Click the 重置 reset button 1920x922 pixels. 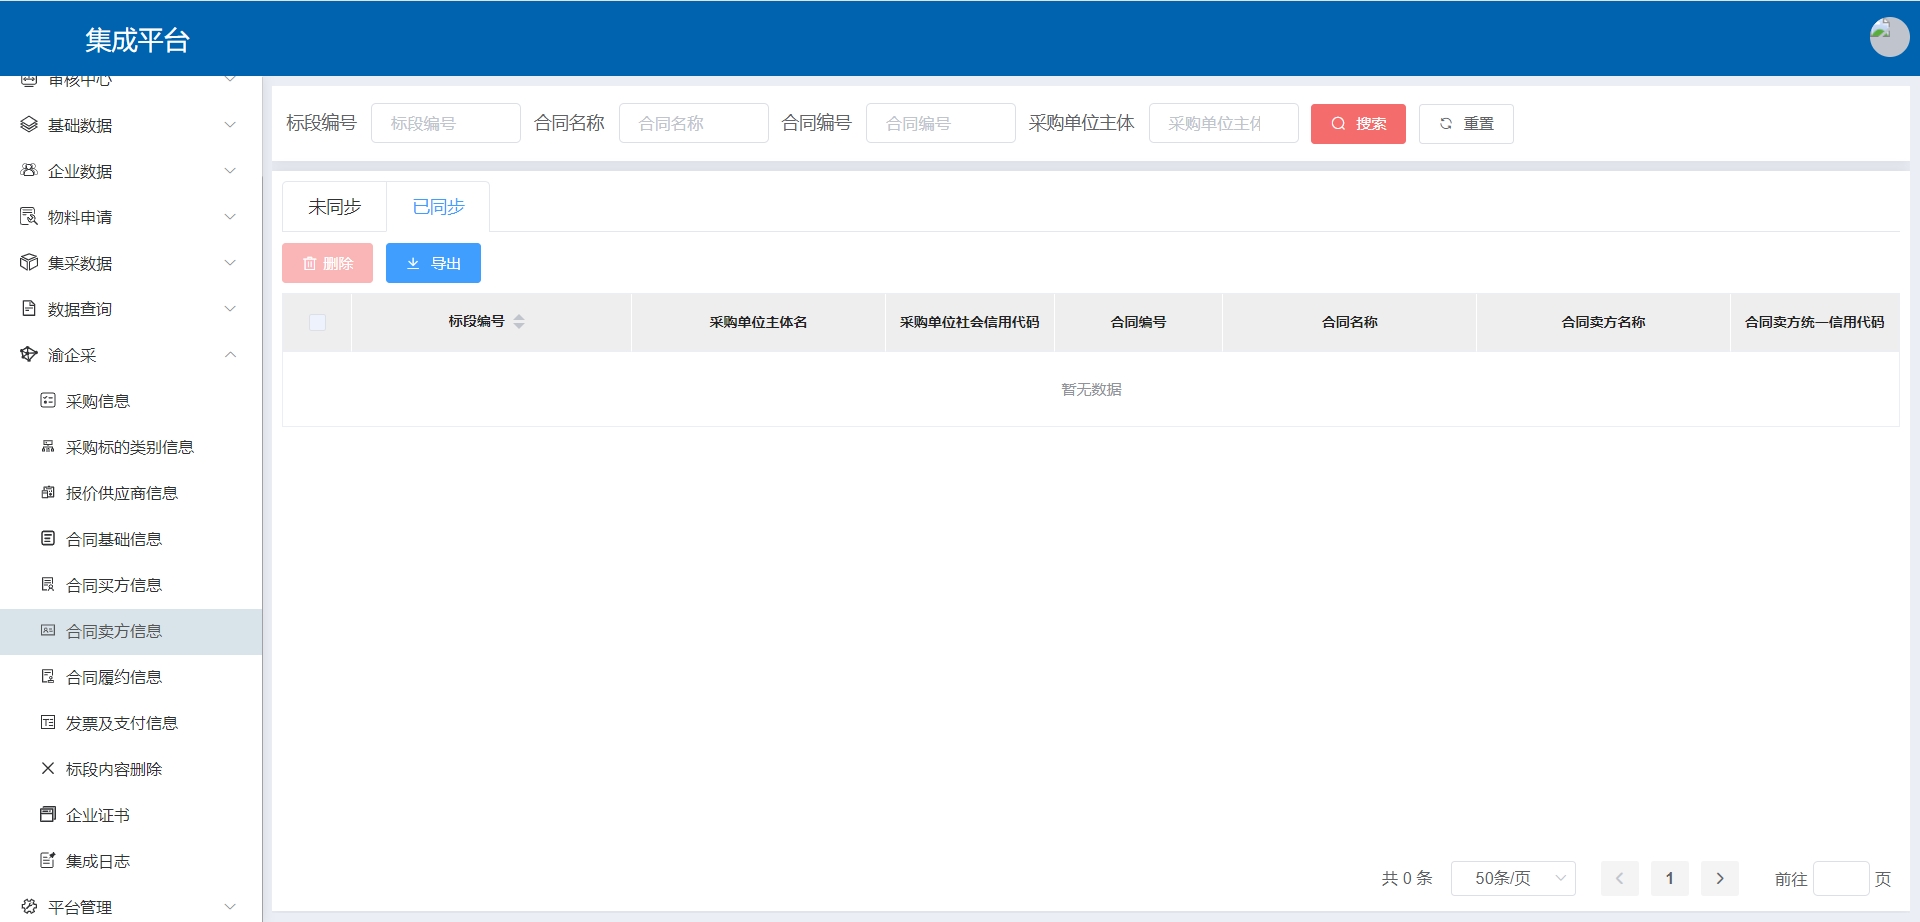tap(1465, 124)
